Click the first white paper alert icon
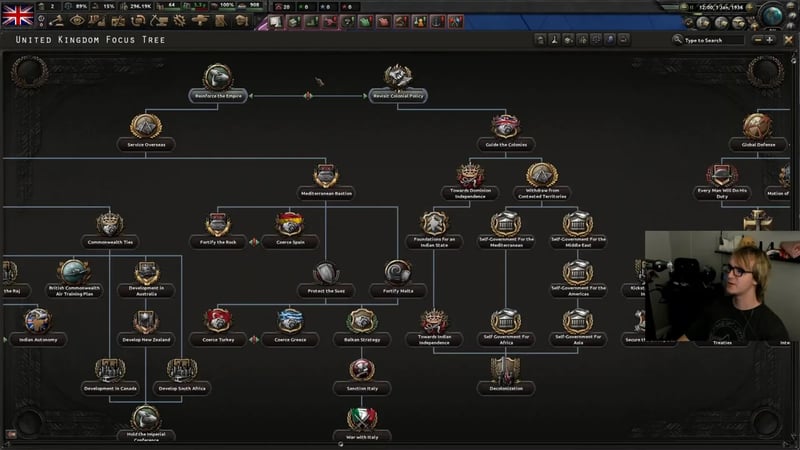Viewport: 800px width, 450px height. [x=276, y=21]
